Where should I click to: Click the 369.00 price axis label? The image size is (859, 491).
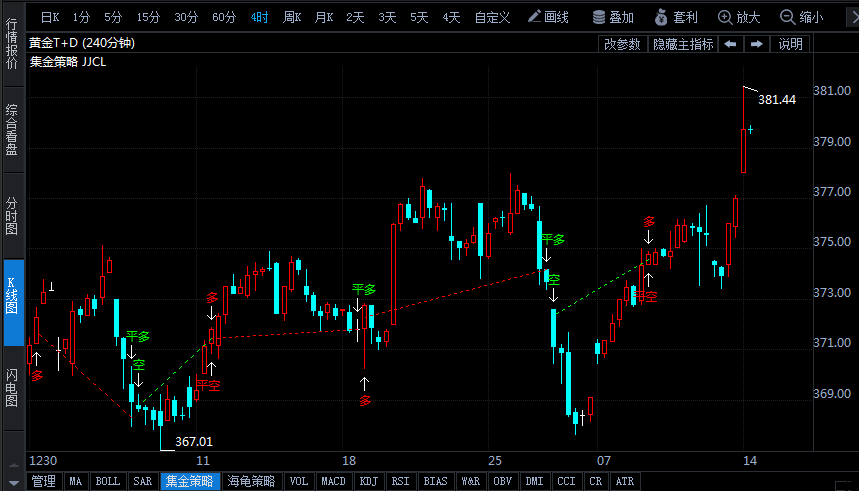click(832, 393)
